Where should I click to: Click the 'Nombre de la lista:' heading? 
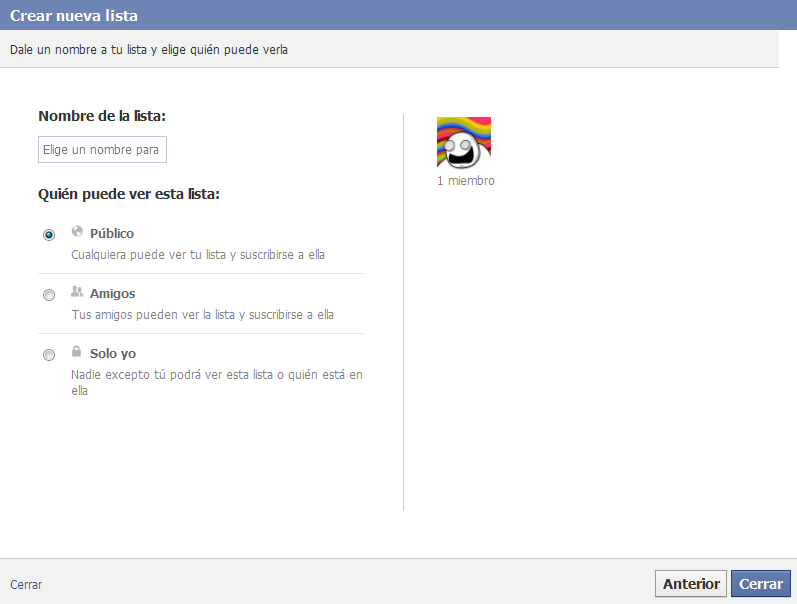click(x=102, y=116)
